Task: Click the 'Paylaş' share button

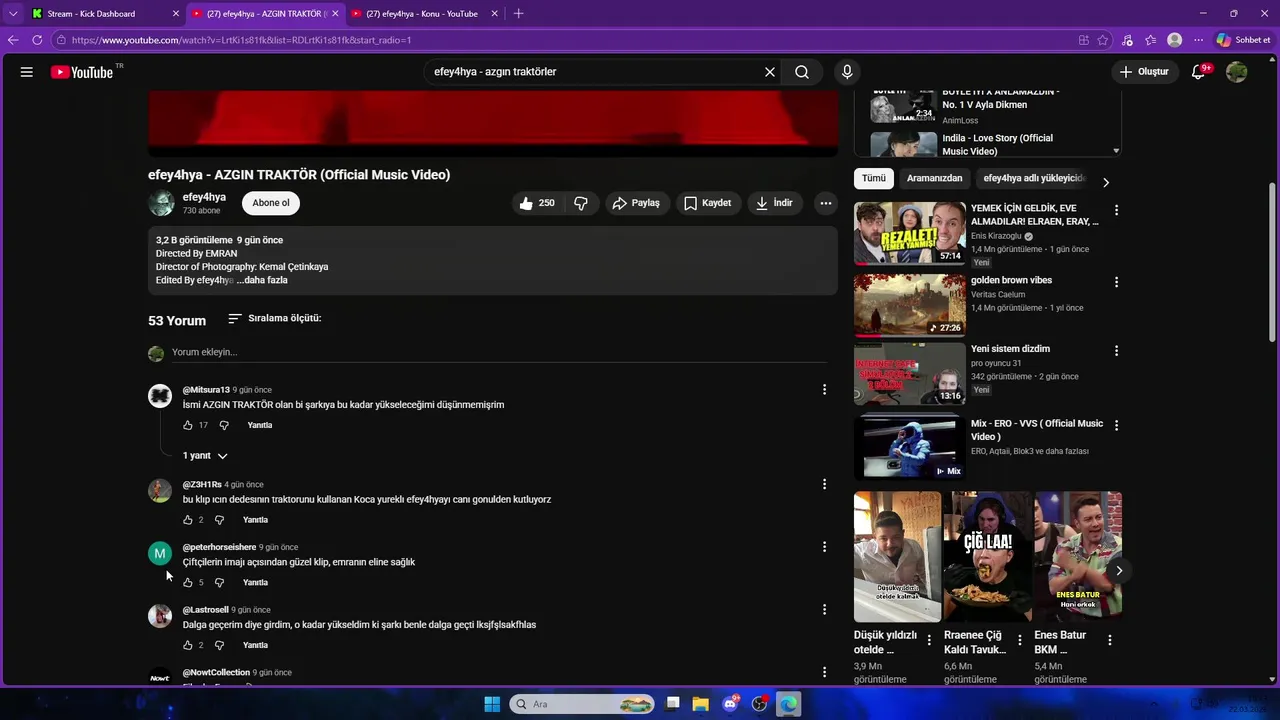Action: pos(637,203)
